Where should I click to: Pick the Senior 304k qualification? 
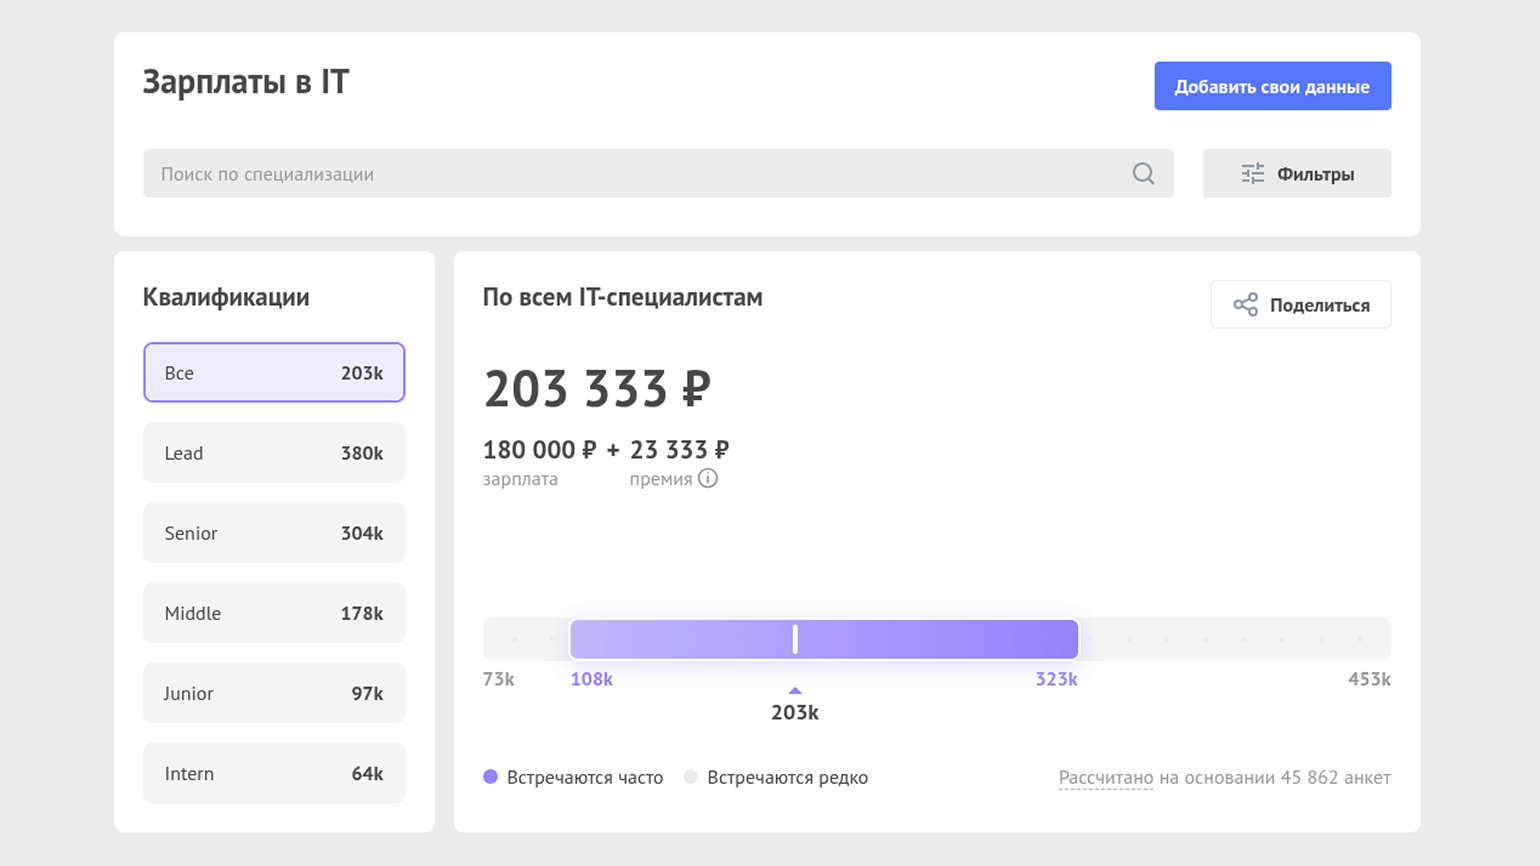tap(274, 533)
